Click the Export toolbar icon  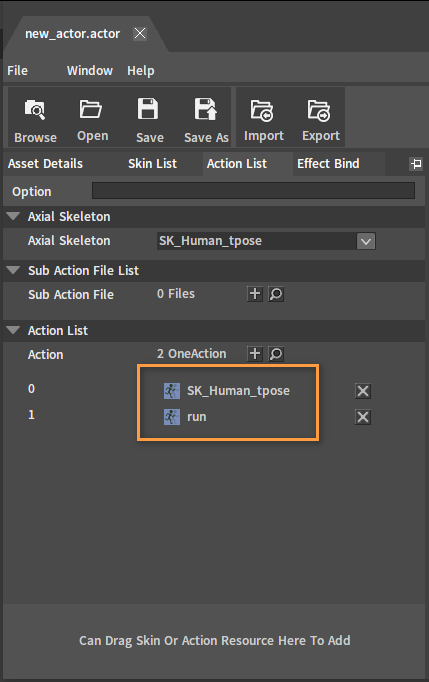coord(319,110)
